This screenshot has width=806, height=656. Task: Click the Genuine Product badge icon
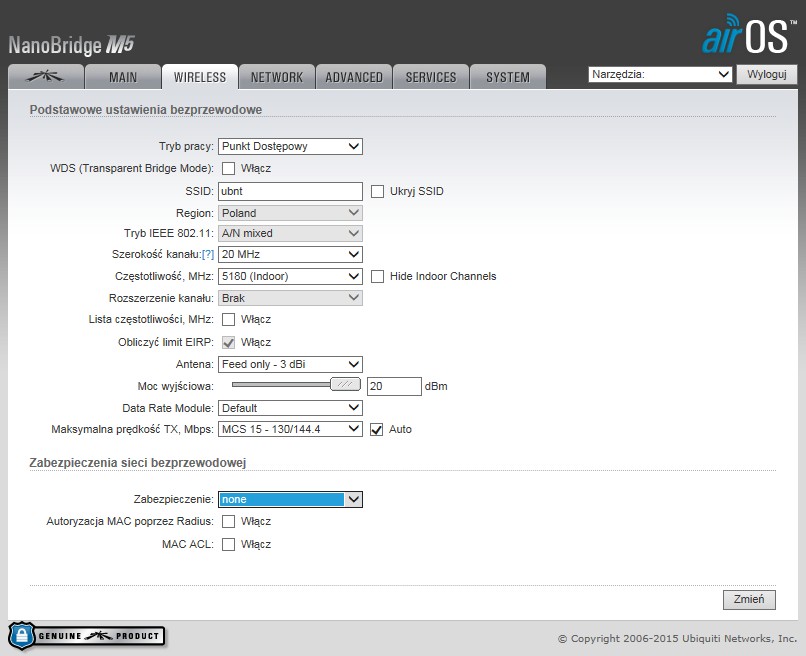point(86,636)
